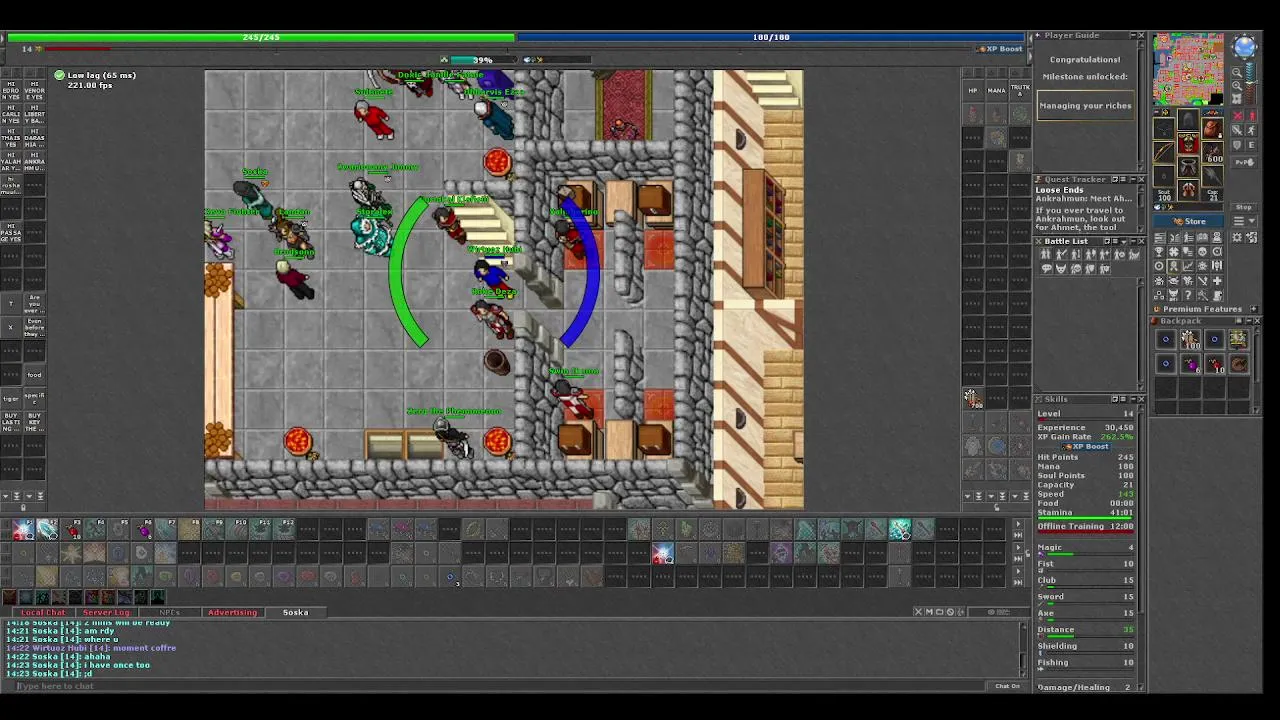Collapse the Backpack panel
Image resolution: width=1280 pixels, height=720 pixels.
click(x=1250, y=321)
